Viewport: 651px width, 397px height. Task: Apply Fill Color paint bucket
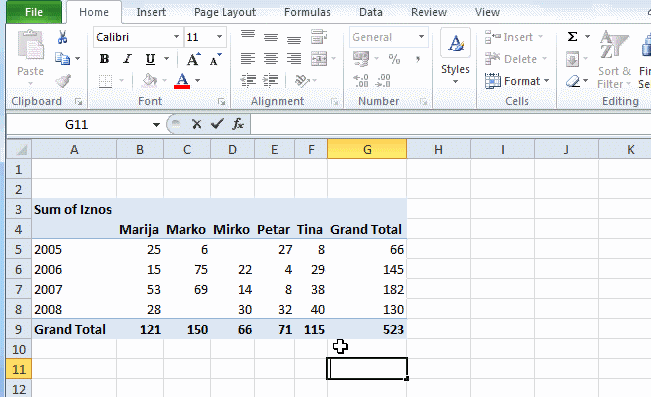click(149, 81)
